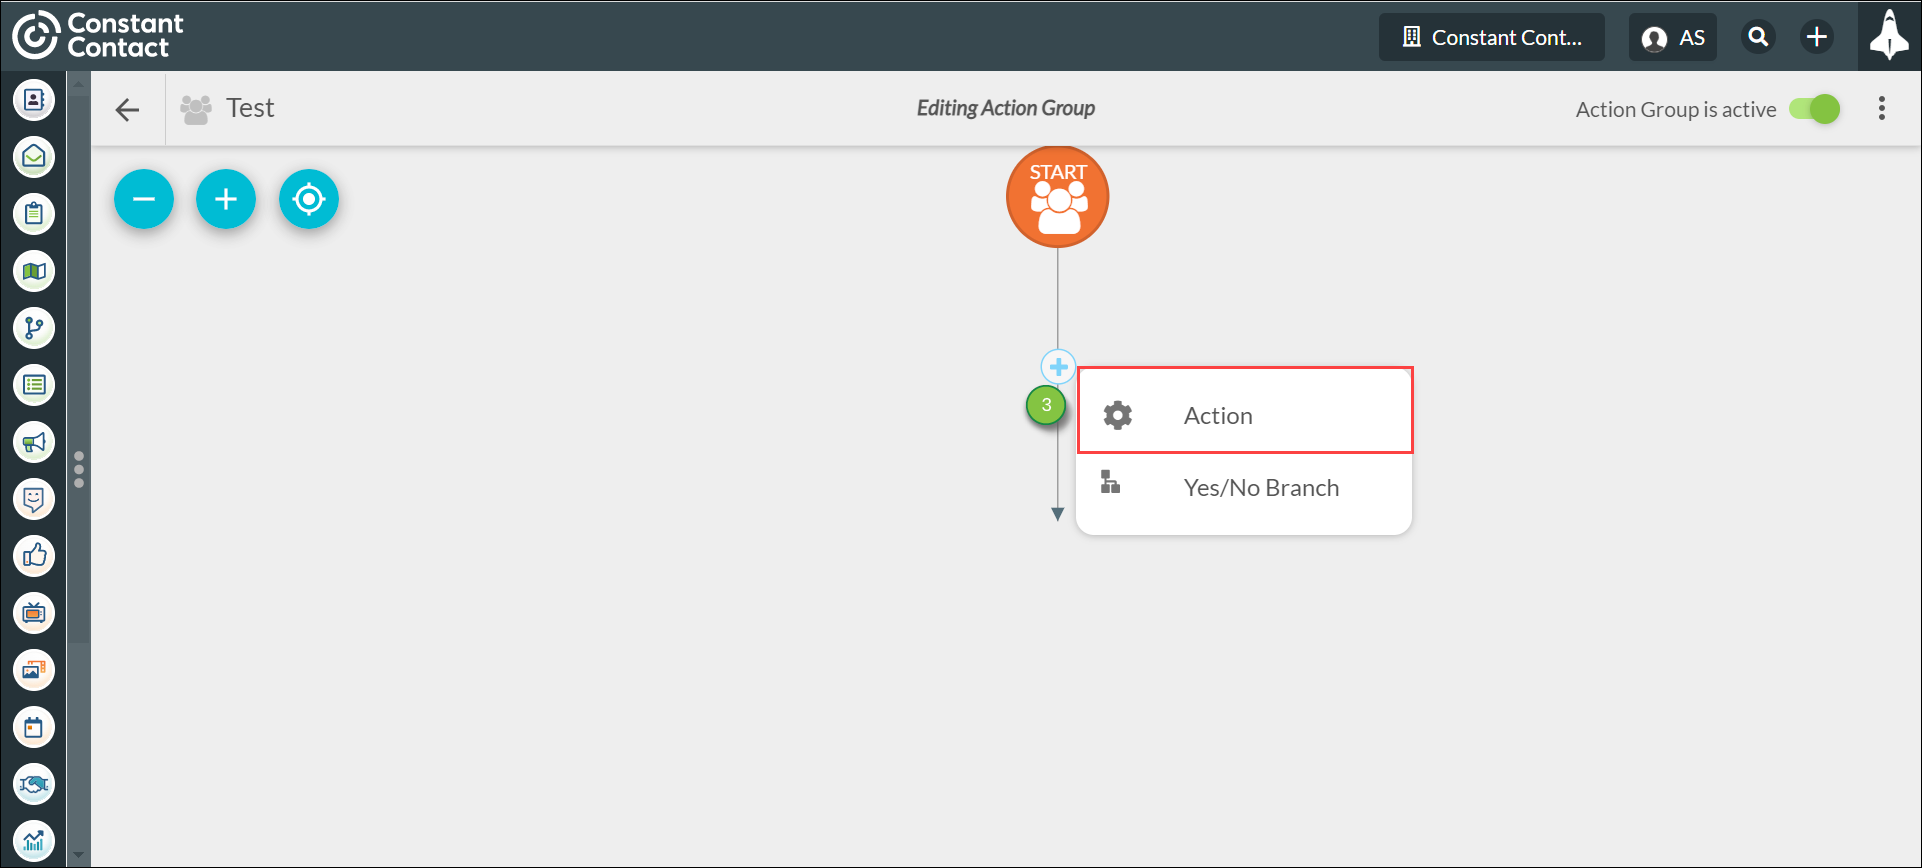Image resolution: width=1922 pixels, height=868 pixels.
Task: Open the list form icon in the sidebar
Action: coord(34,385)
